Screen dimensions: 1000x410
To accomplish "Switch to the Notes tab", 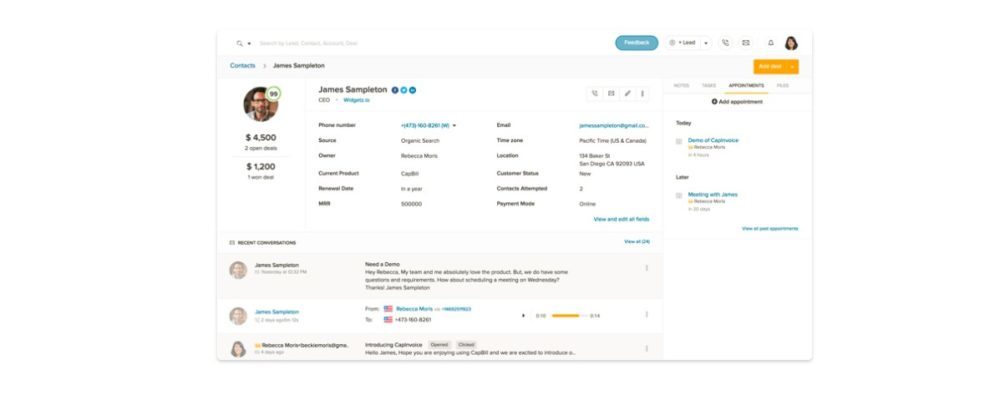I will pyautogui.click(x=681, y=86).
